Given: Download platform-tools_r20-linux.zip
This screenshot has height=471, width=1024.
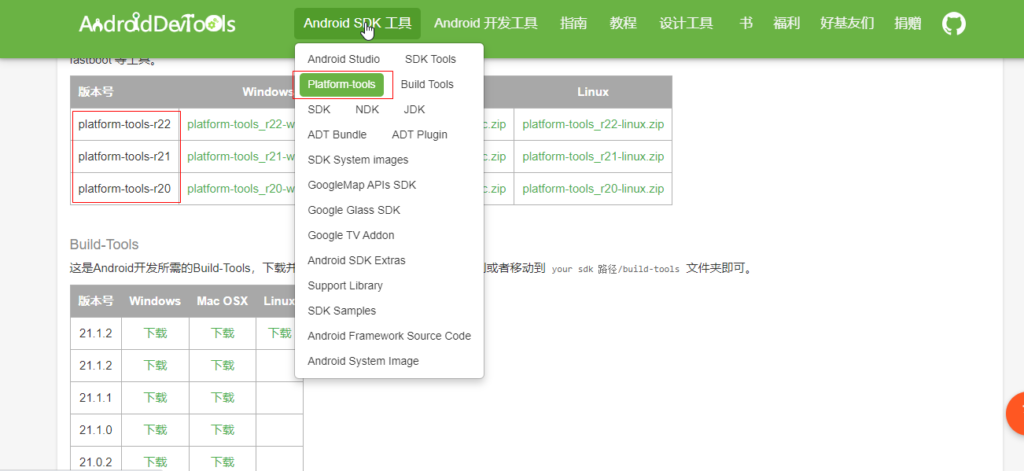Looking at the screenshot, I should click(593, 188).
